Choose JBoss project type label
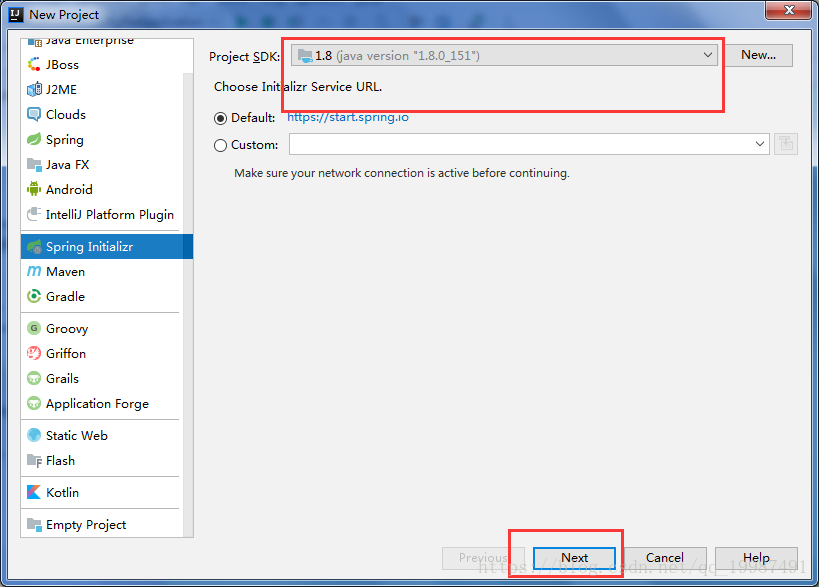The height and width of the screenshot is (587, 819). (62, 65)
